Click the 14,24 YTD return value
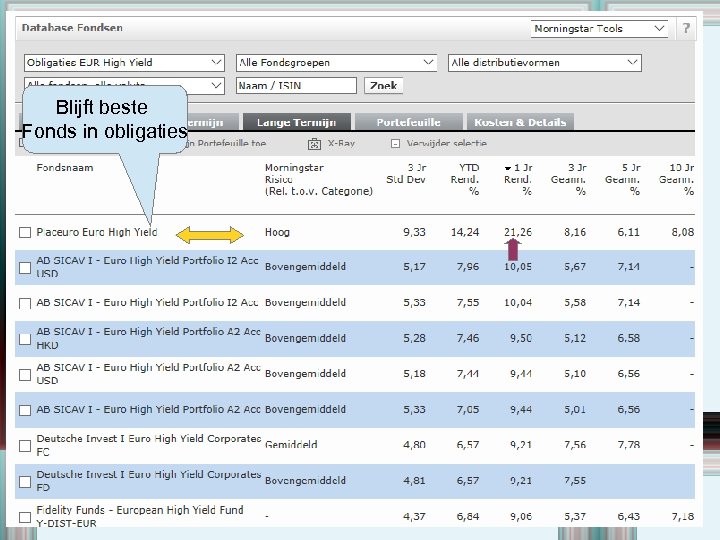 465,232
